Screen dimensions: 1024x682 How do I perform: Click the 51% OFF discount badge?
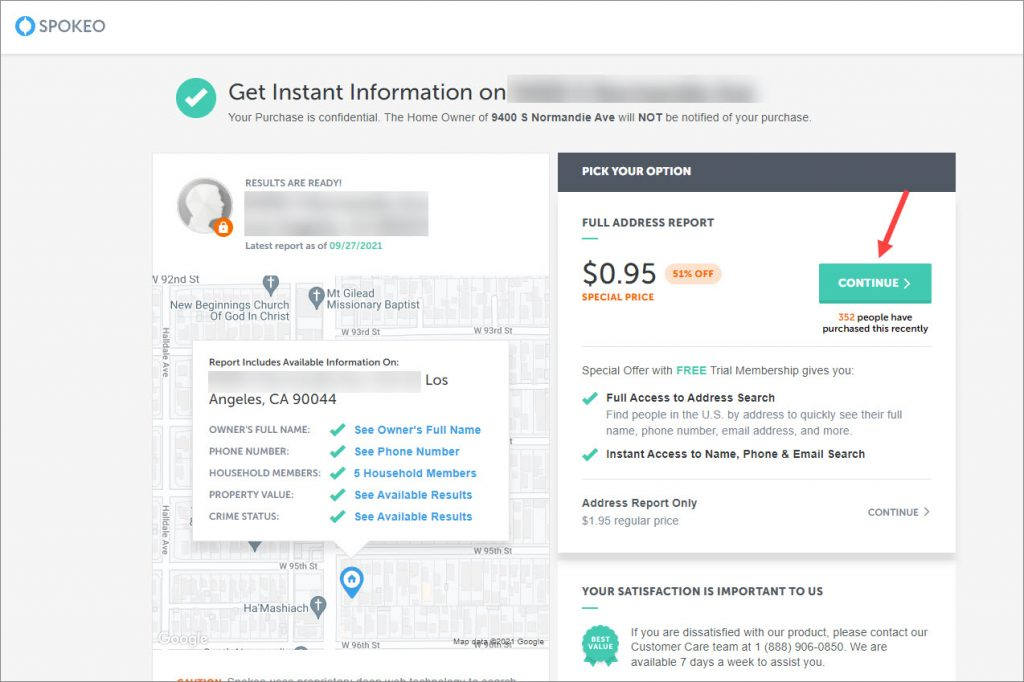pos(693,274)
